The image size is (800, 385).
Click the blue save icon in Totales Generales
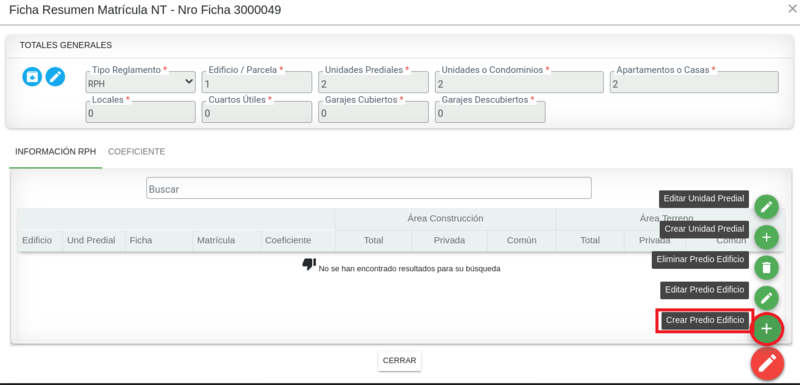tap(32, 77)
